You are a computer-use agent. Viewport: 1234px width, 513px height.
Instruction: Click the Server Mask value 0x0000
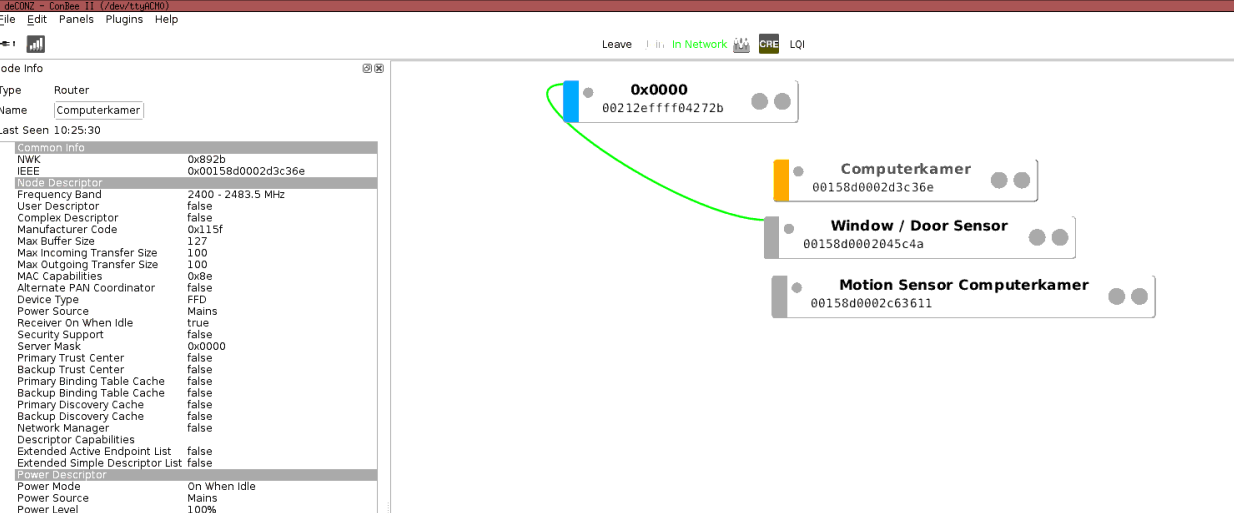[206, 346]
